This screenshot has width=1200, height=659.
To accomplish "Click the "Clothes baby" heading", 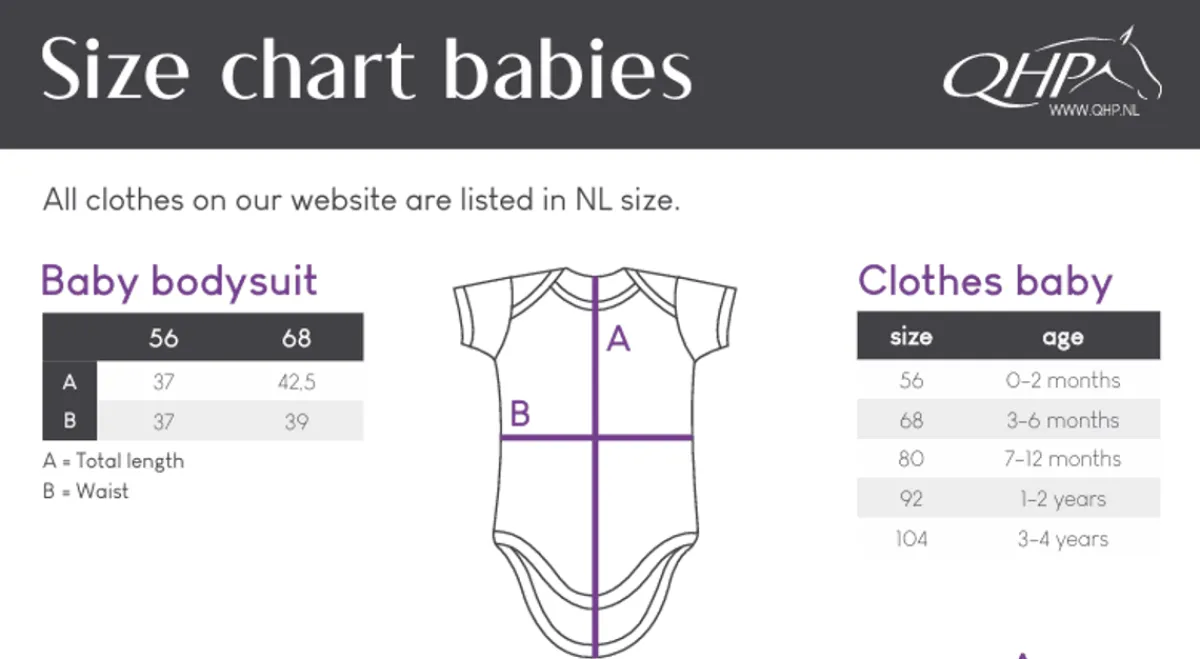I will click(x=985, y=281).
